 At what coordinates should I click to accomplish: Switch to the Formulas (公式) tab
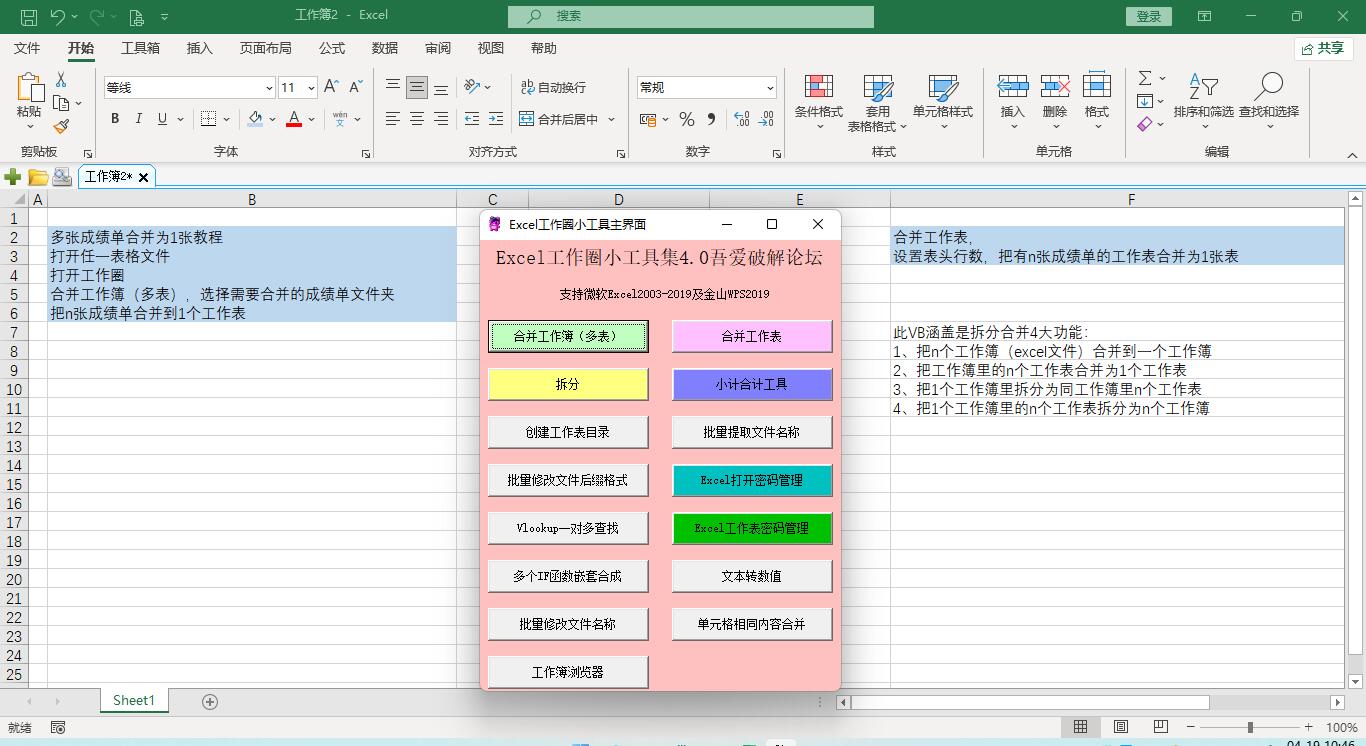point(332,48)
